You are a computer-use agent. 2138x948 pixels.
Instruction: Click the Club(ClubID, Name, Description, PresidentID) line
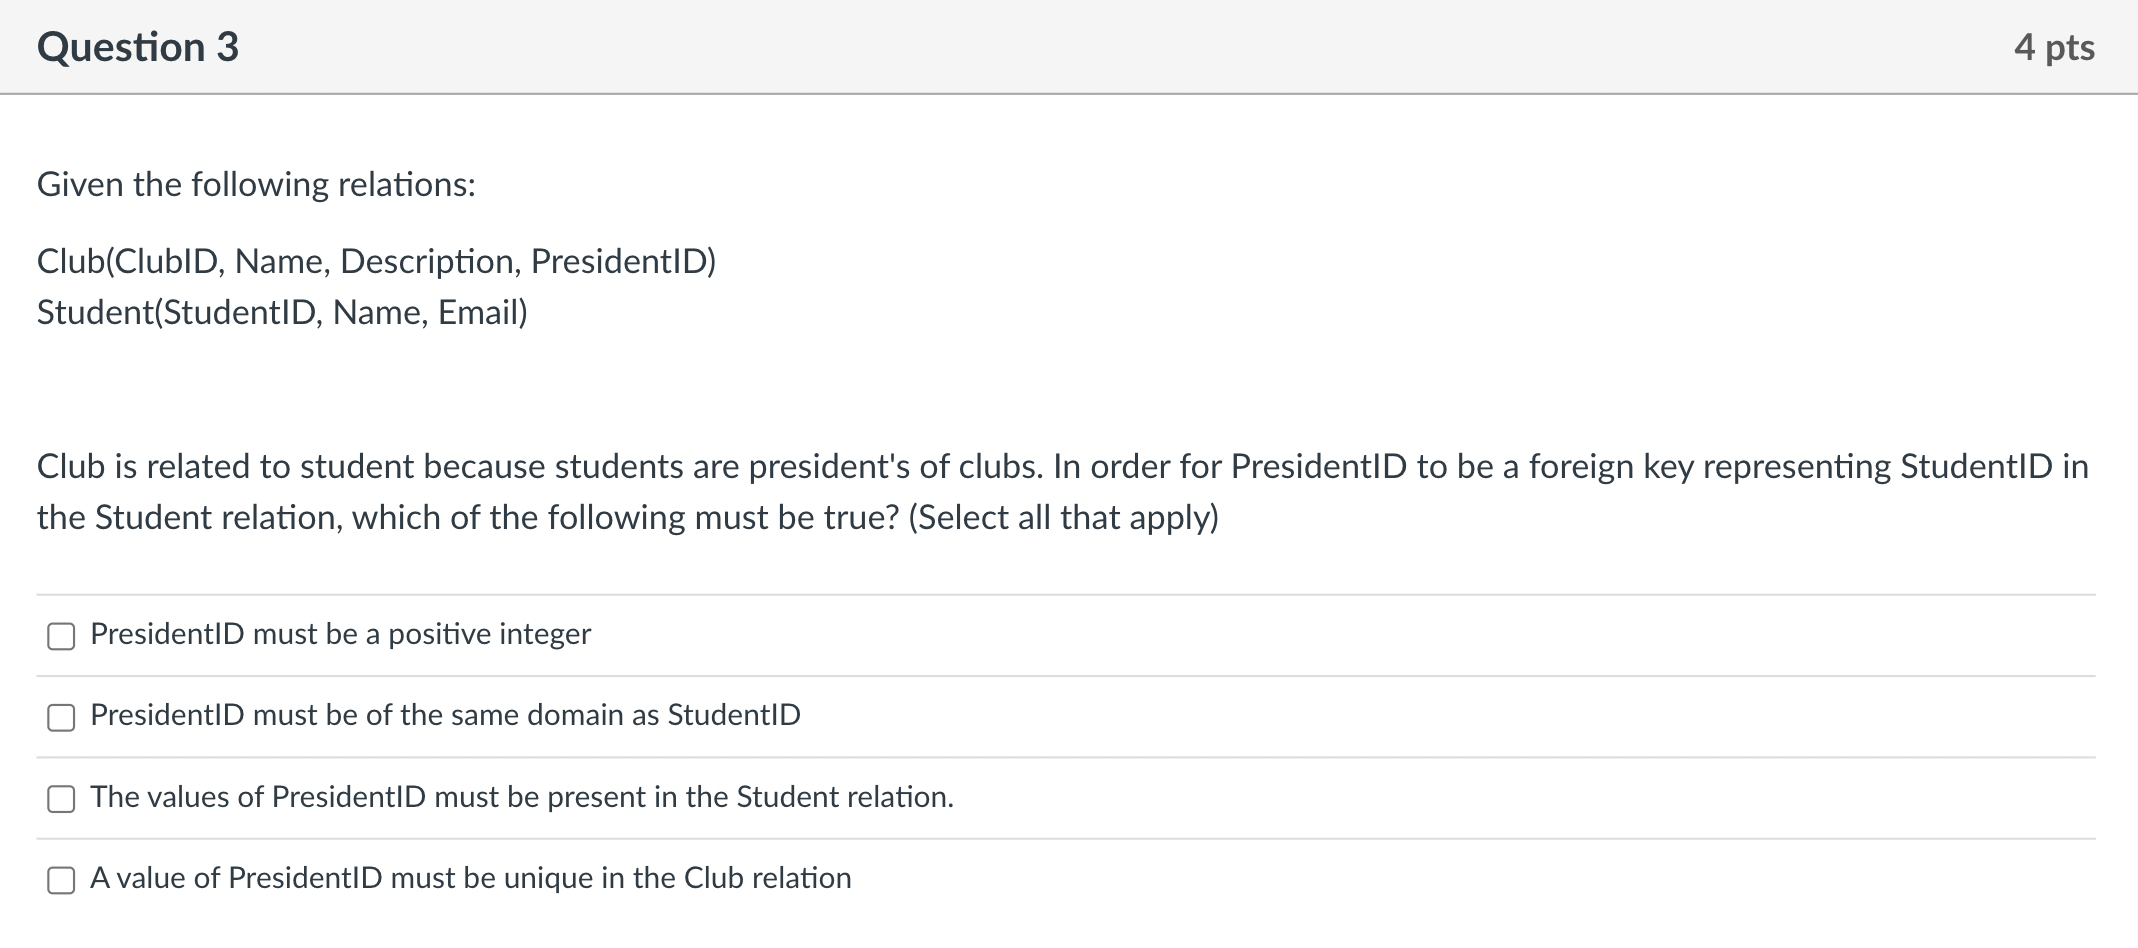[376, 261]
